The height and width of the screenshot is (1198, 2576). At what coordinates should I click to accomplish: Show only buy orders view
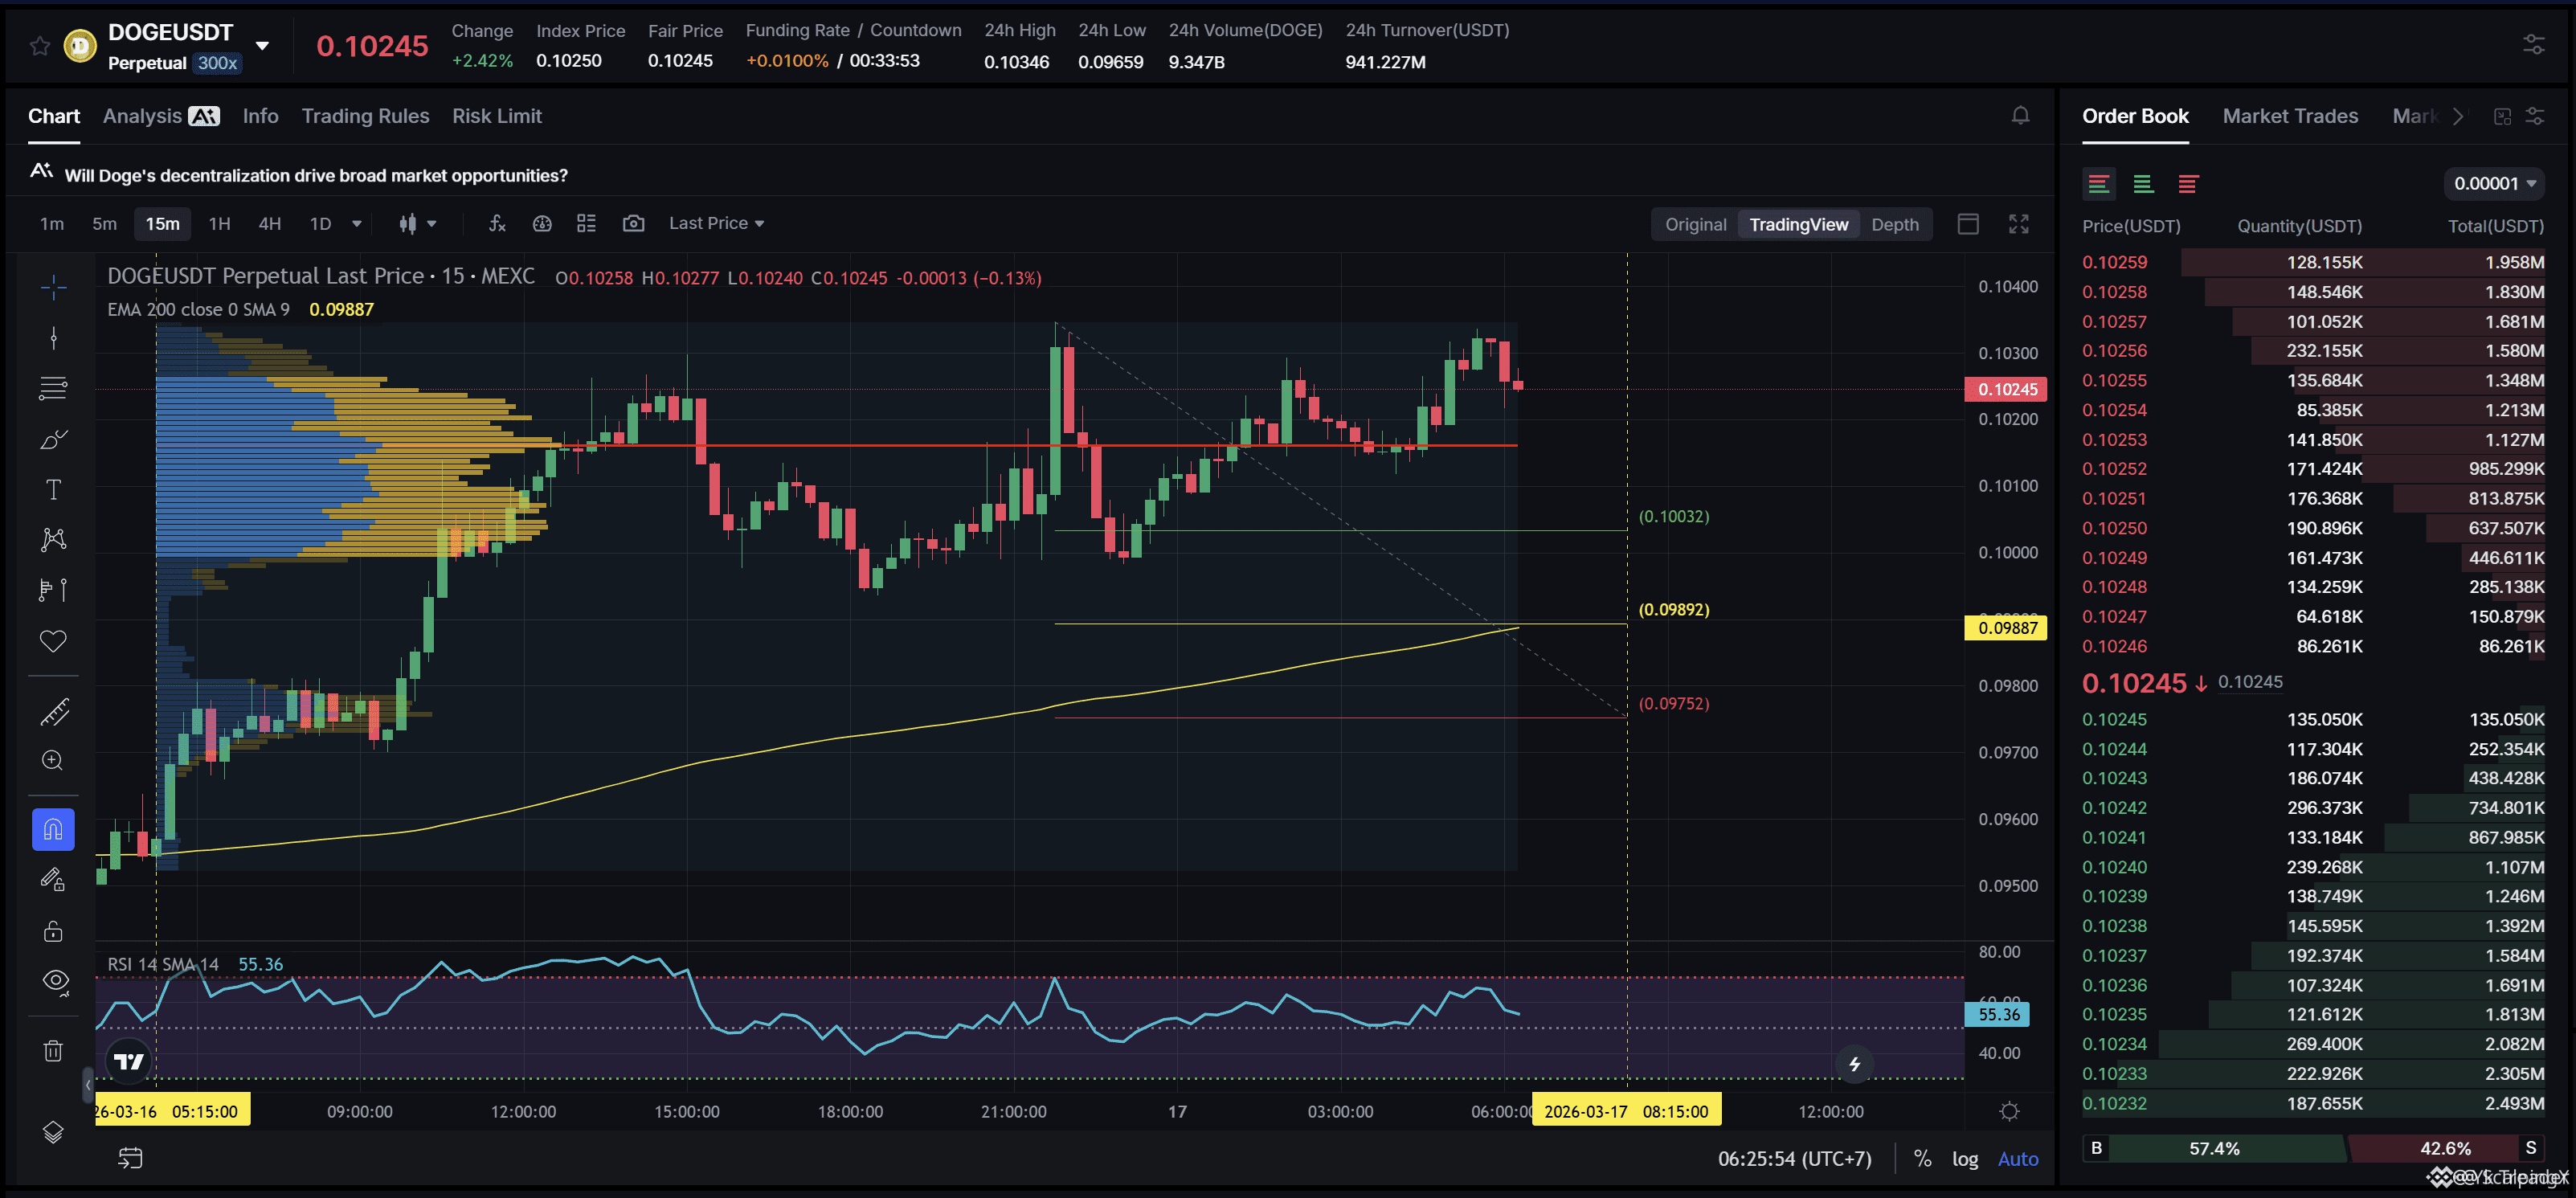(2143, 184)
